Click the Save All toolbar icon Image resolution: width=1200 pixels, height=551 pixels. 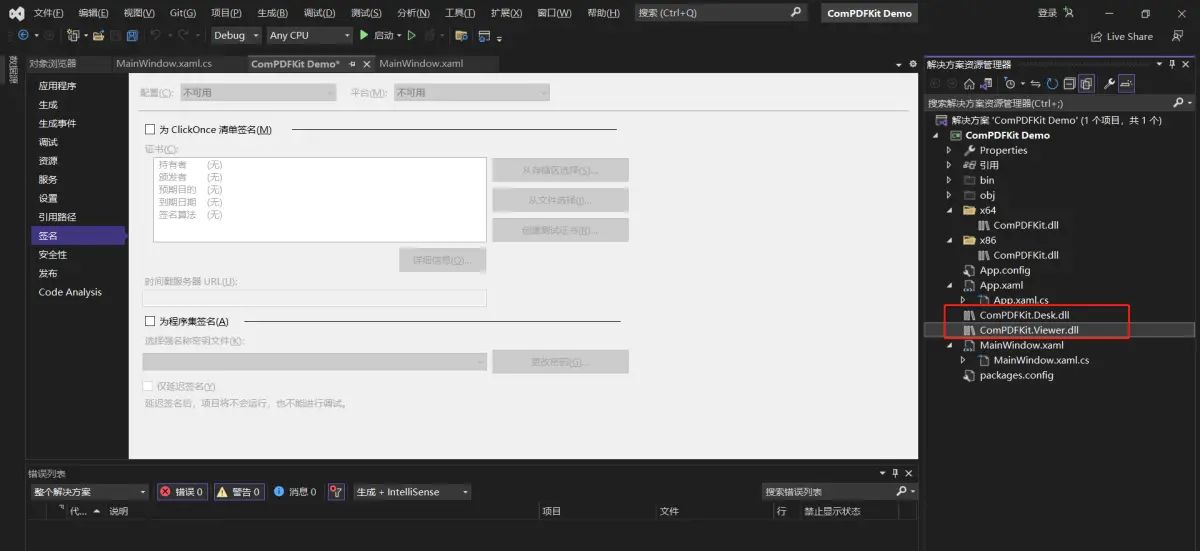pyautogui.click(x=132, y=35)
